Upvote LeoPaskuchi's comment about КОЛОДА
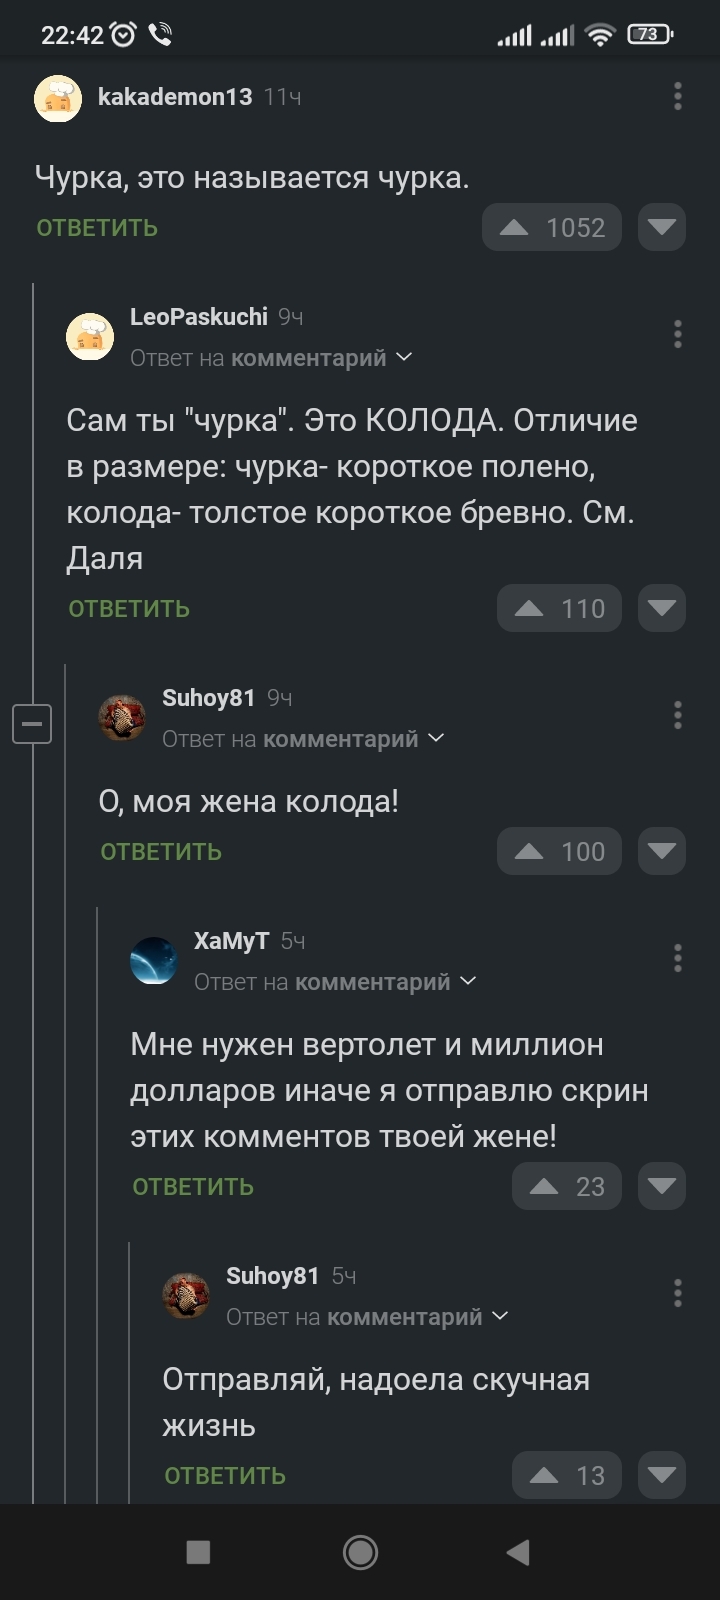Viewport: 720px width, 1600px height. (x=530, y=609)
